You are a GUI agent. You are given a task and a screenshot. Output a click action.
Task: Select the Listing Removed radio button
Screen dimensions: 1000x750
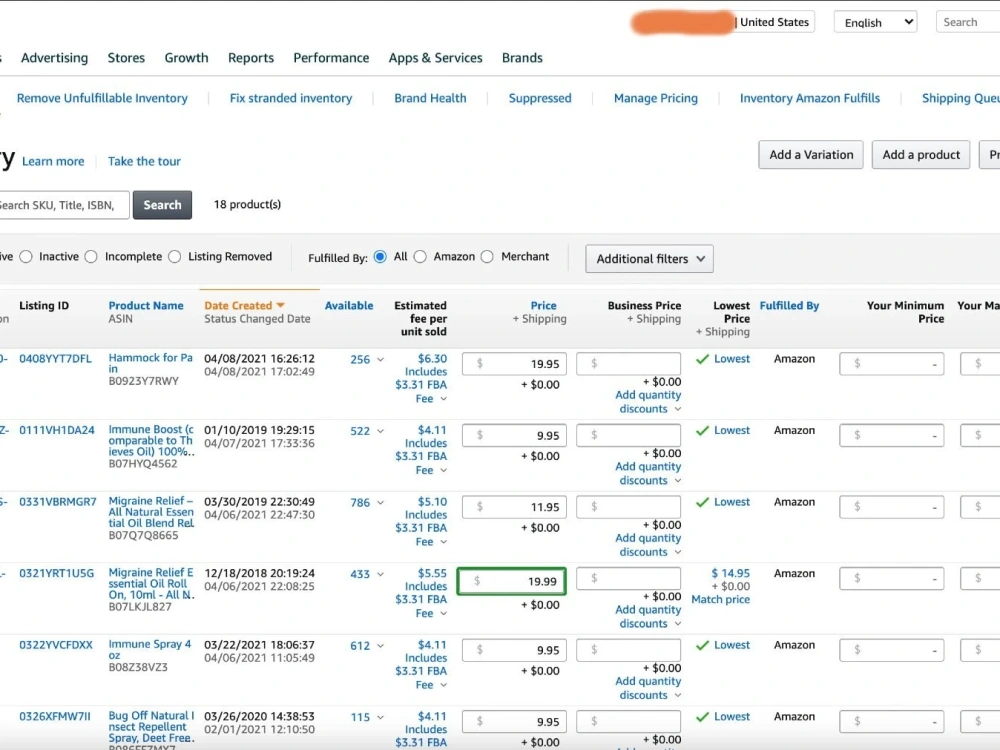pyautogui.click(x=175, y=256)
